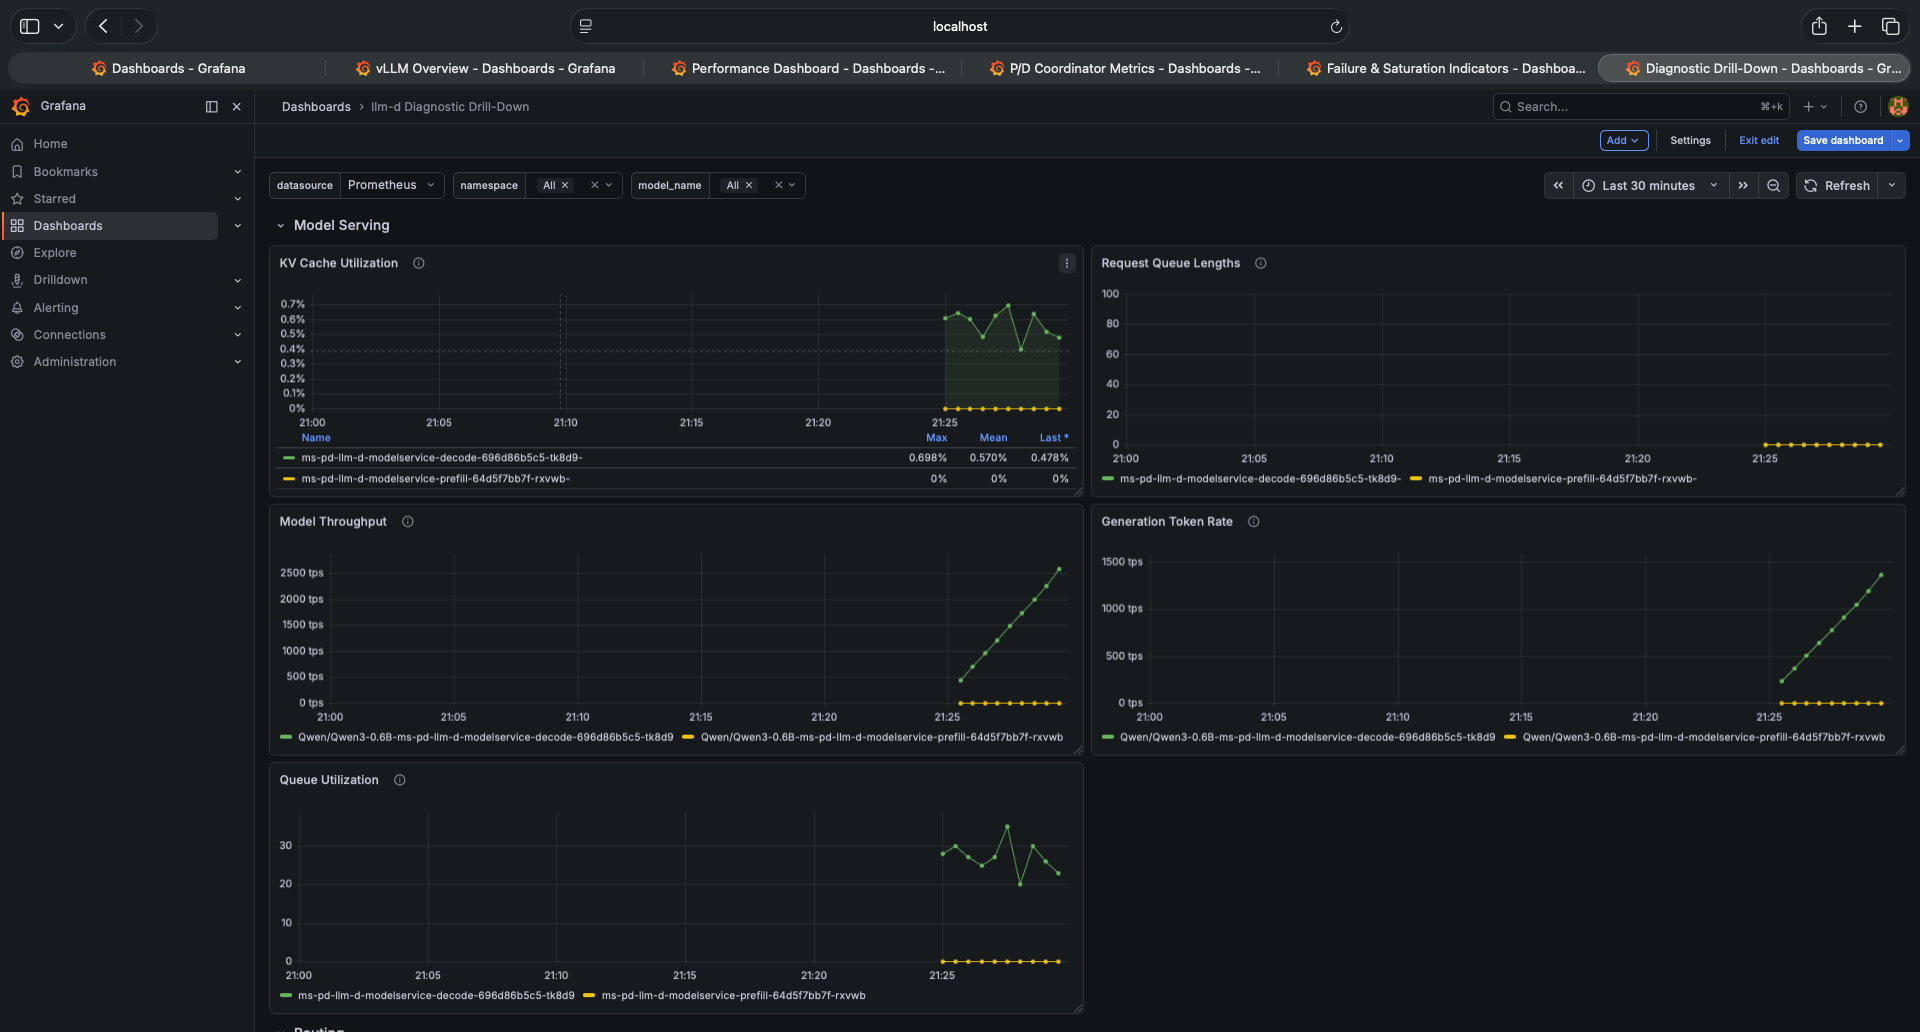Open KV Cache Utilization panel menu
This screenshot has width=1920, height=1032.
(x=1067, y=263)
